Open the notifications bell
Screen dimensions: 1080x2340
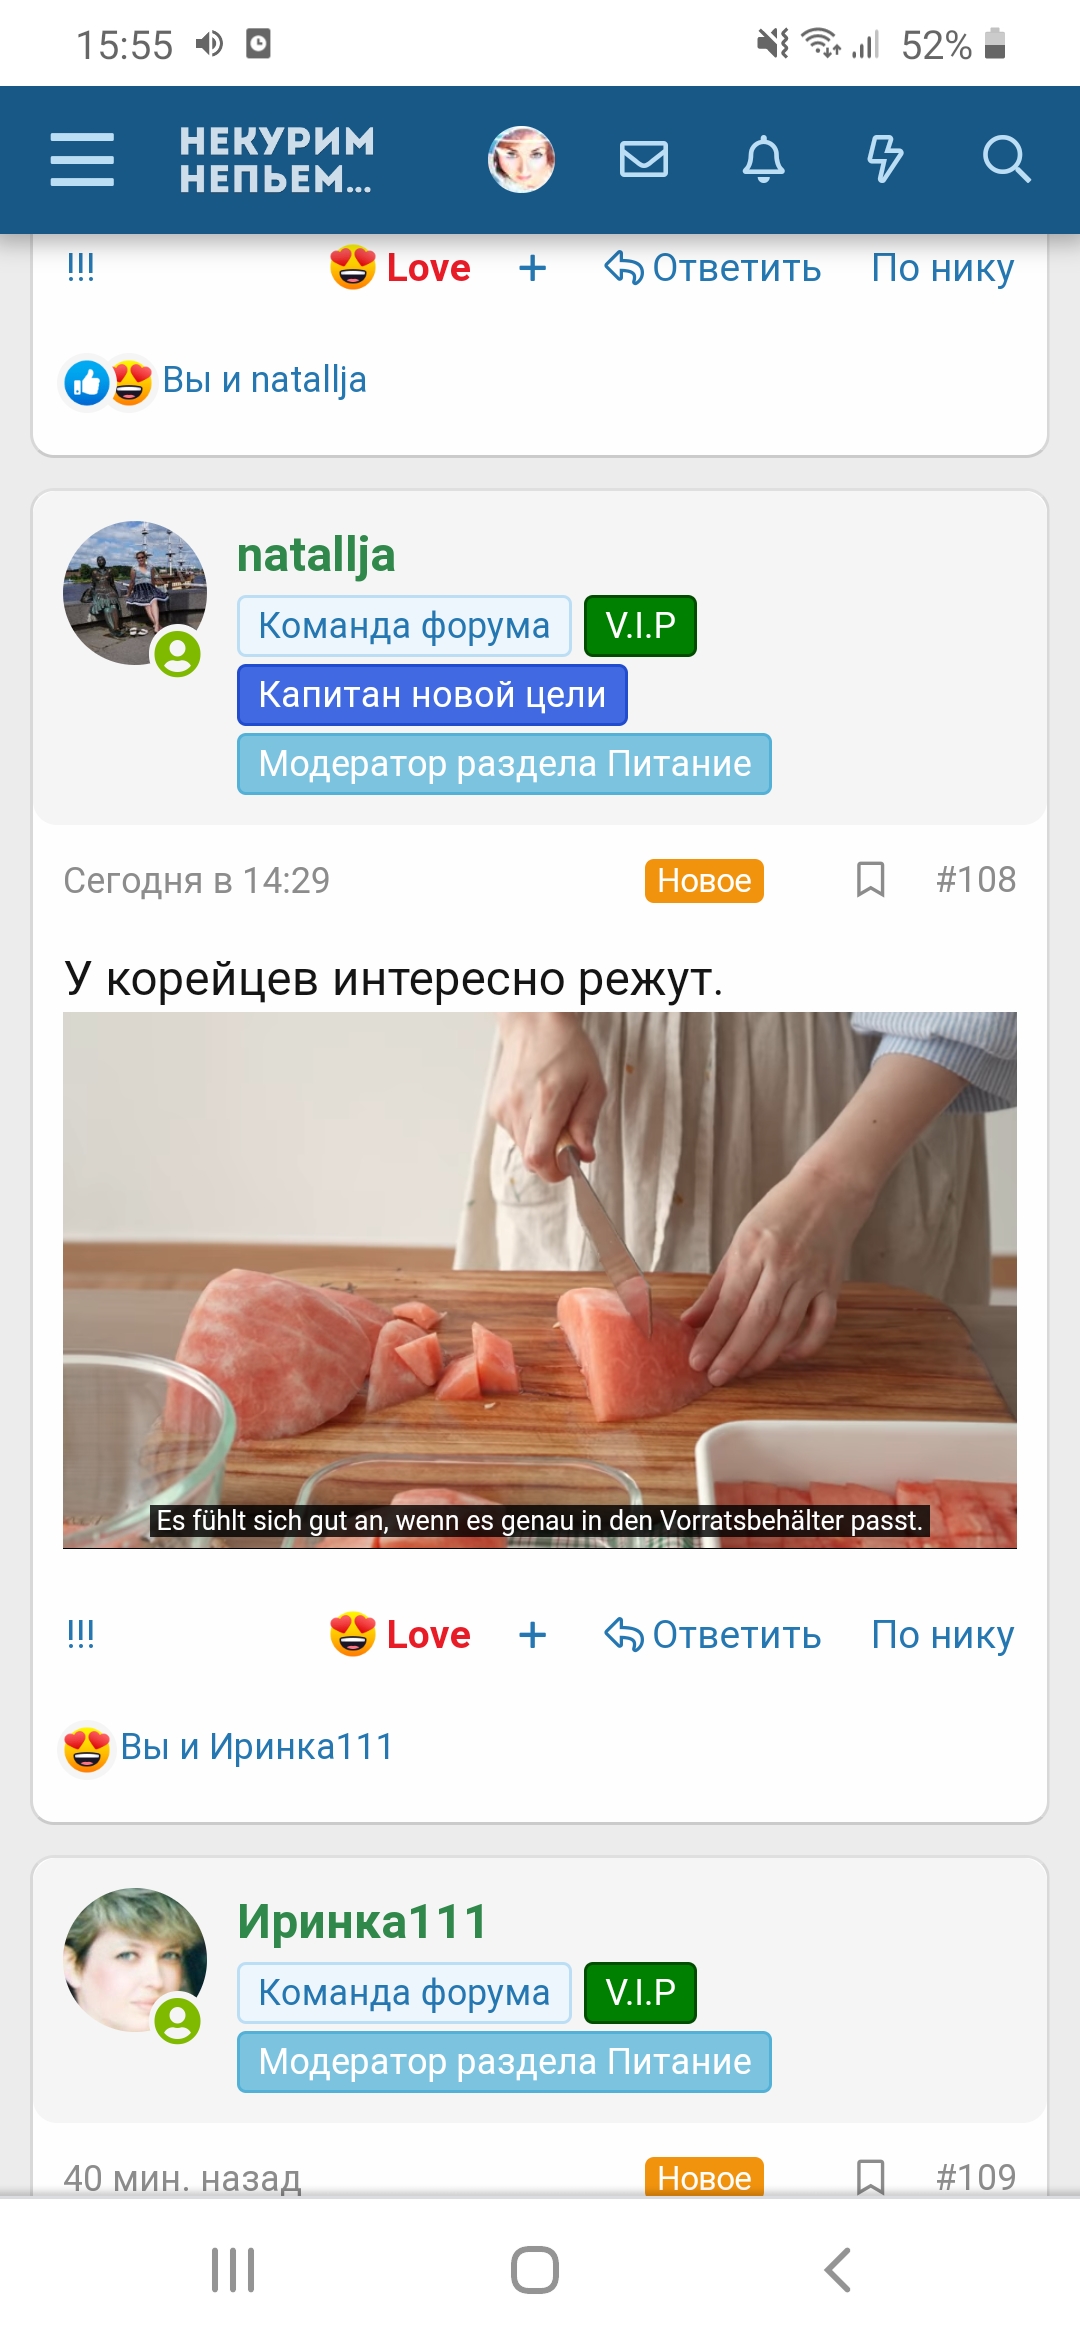(764, 159)
